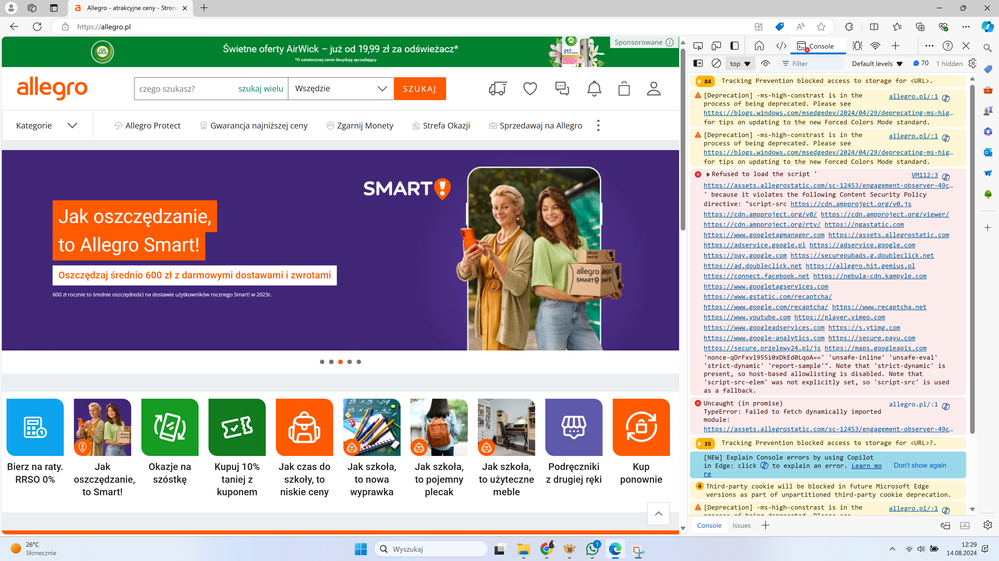Open the Network wifi icon tab

875,46
